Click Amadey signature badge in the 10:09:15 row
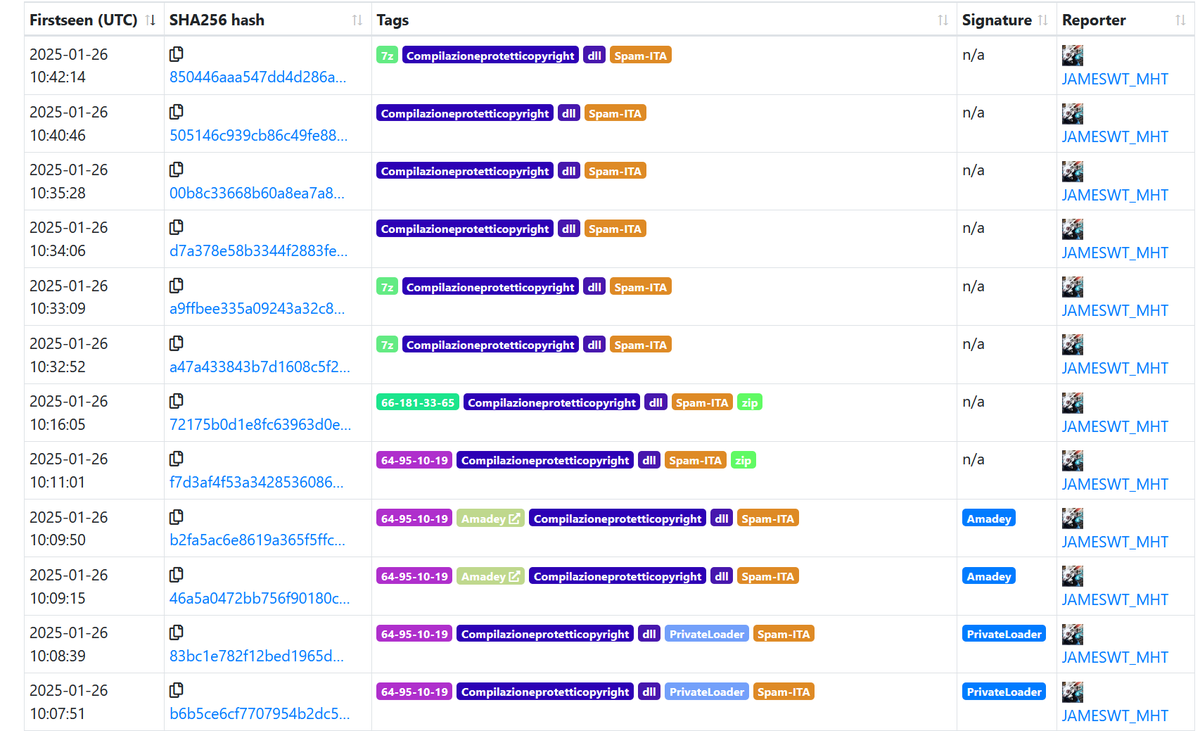 (x=989, y=577)
